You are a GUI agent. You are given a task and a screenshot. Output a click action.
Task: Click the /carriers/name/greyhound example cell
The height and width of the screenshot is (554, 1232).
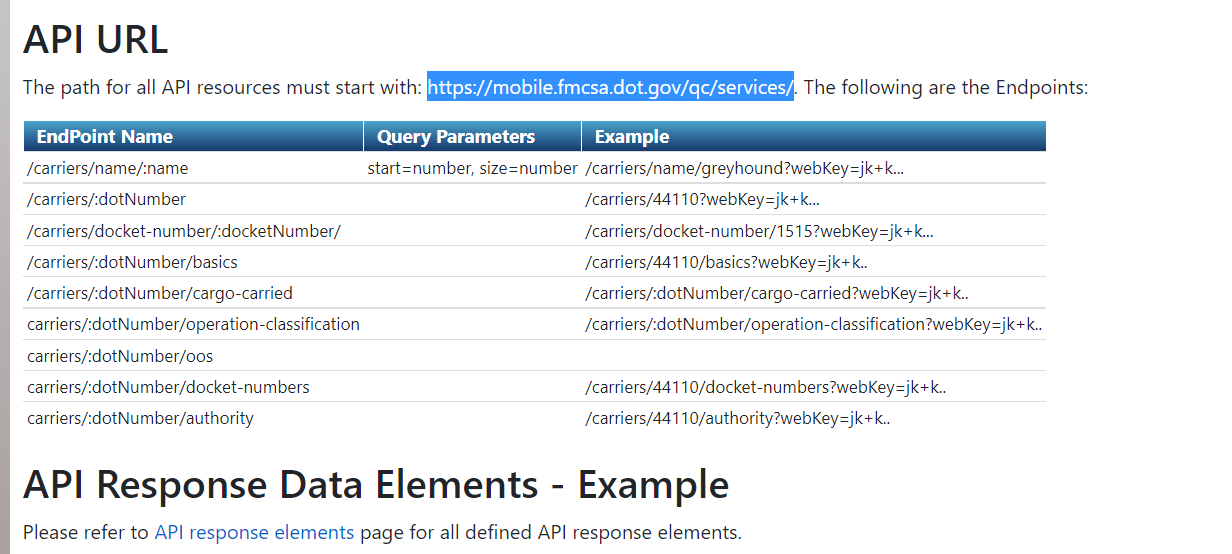[744, 168]
